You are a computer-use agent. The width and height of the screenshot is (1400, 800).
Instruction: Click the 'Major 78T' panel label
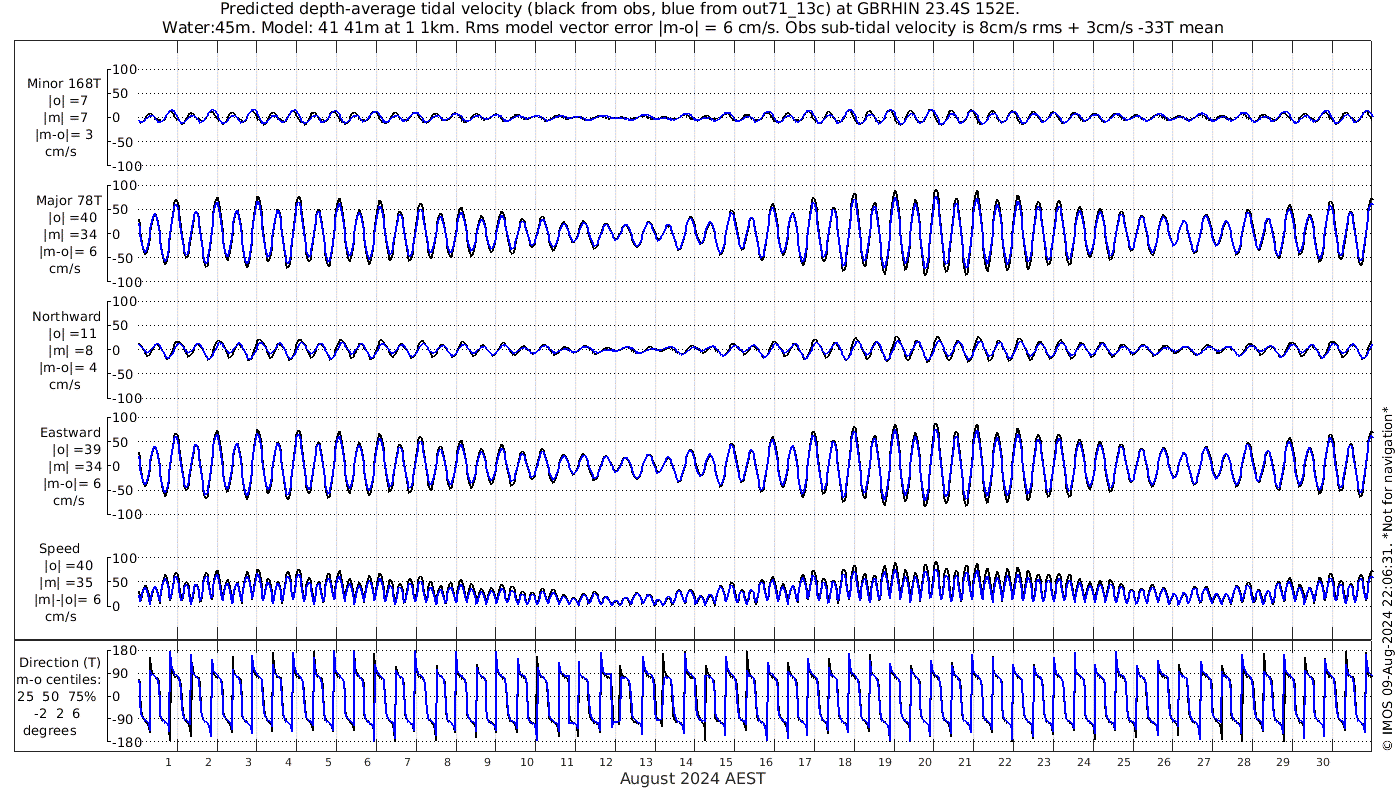click(x=68, y=200)
